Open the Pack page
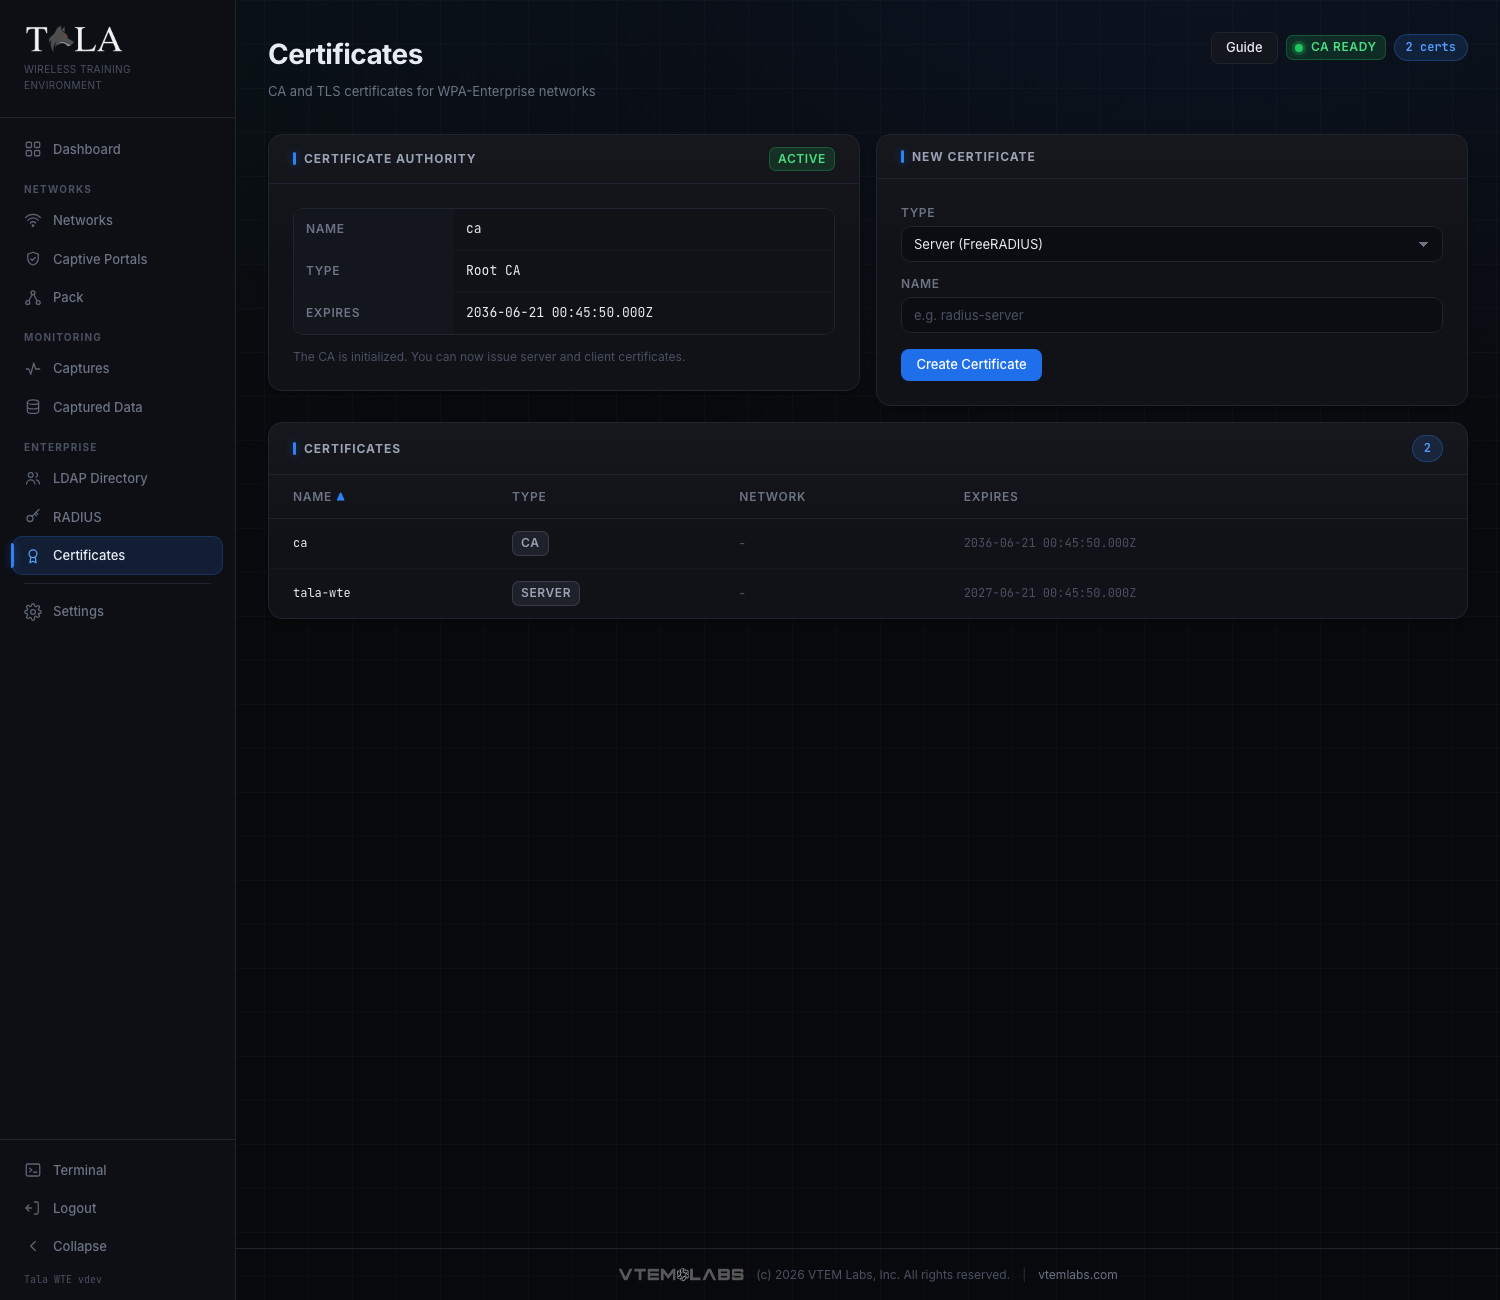 117,297
